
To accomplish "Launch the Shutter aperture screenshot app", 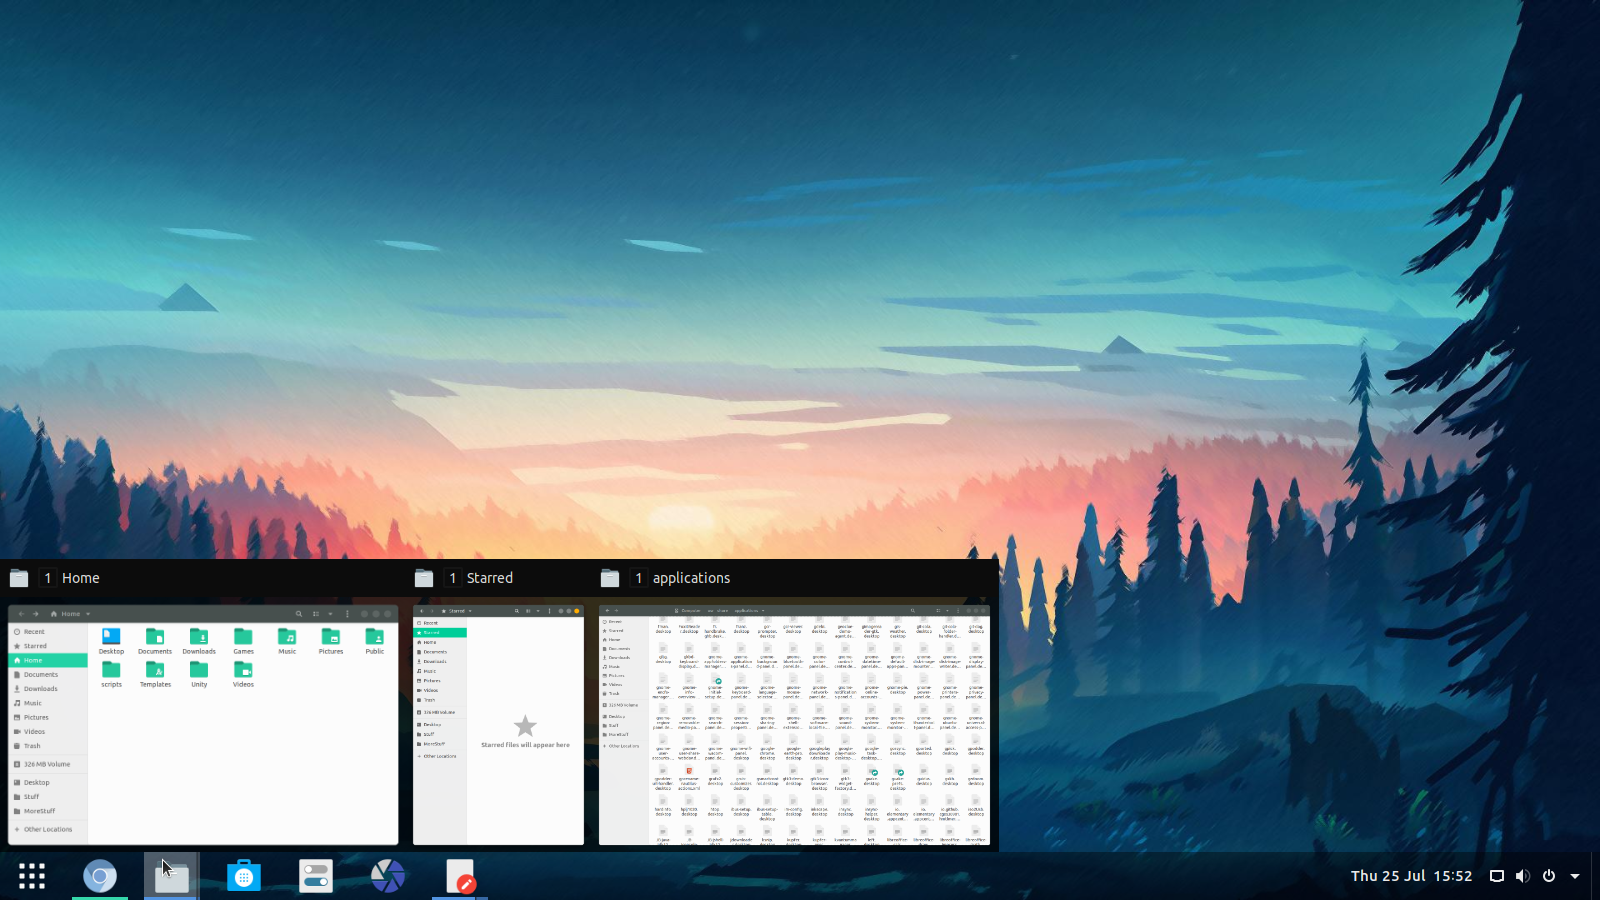I will (x=388, y=876).
